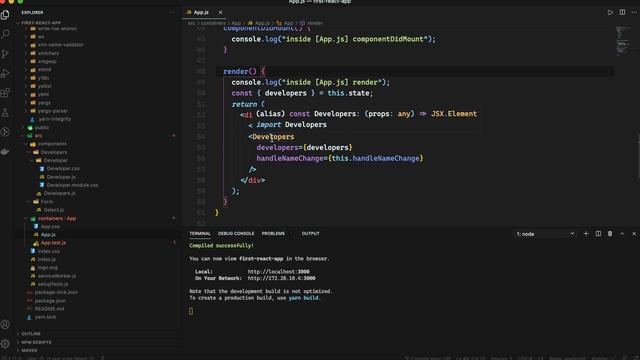This screenshot has height=360, width=640.
Task: Open logo.svg file
Action: point(48,268)
